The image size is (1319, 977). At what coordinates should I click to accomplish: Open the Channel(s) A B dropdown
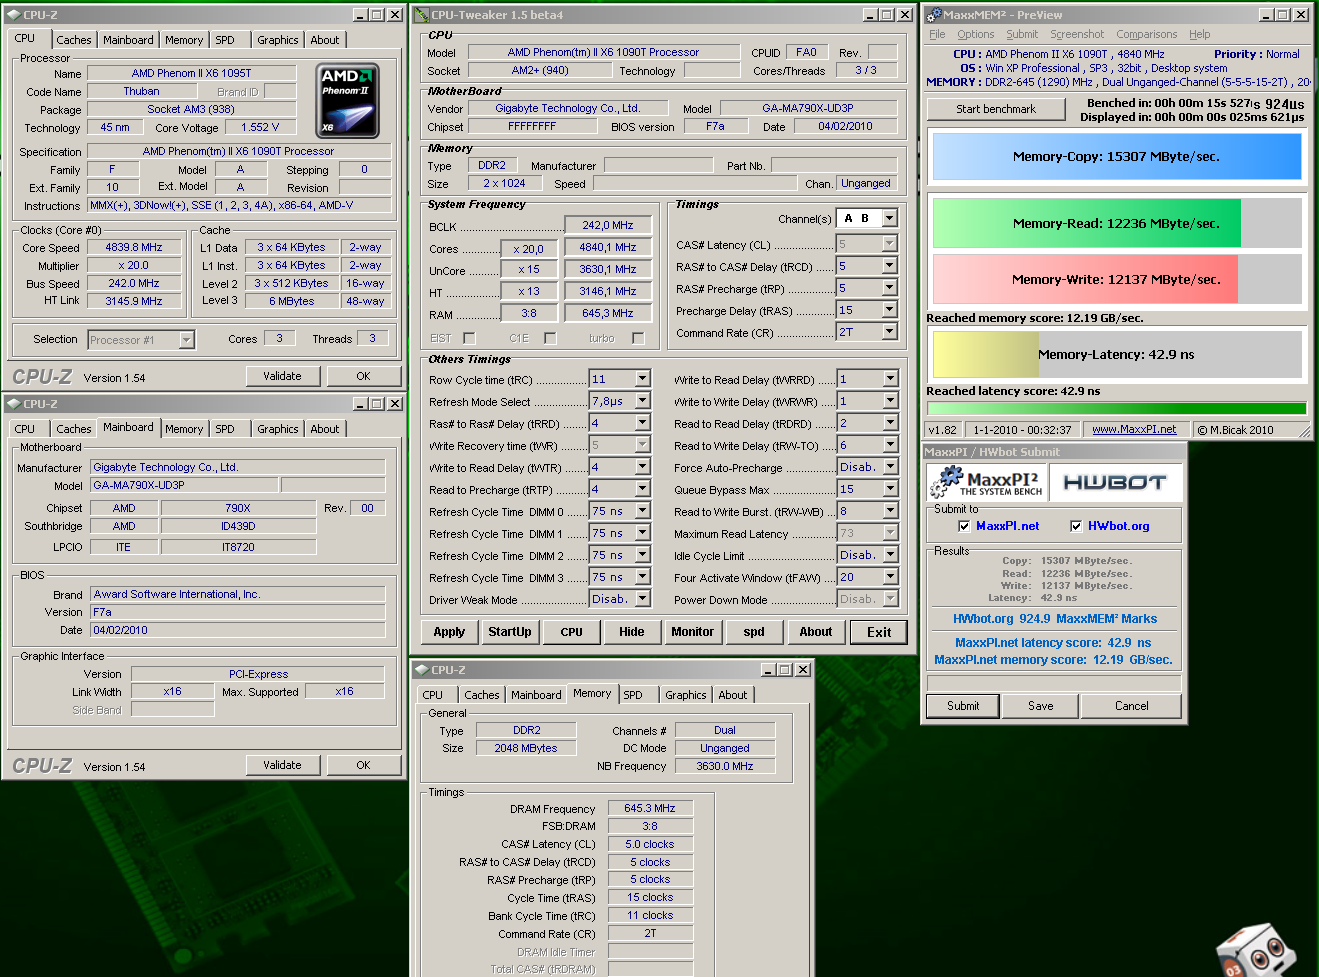(889, 218)
